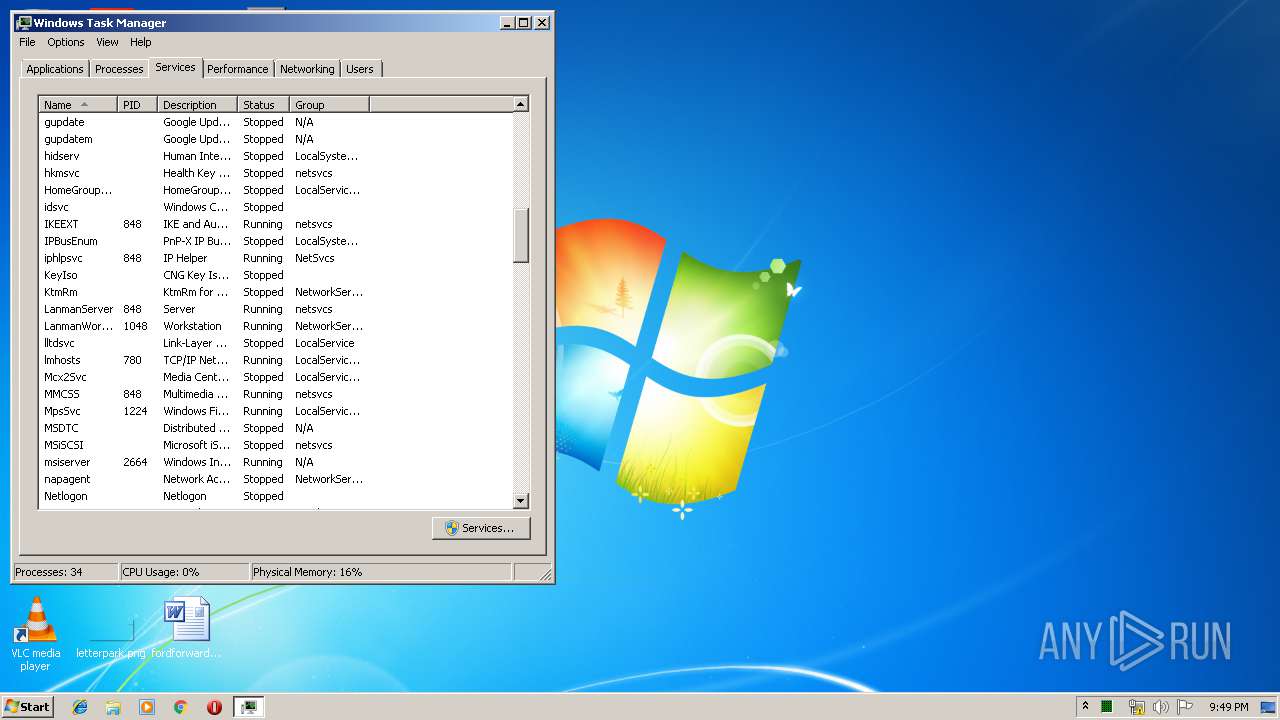Sort by the Status column header

tap(263, 104)
